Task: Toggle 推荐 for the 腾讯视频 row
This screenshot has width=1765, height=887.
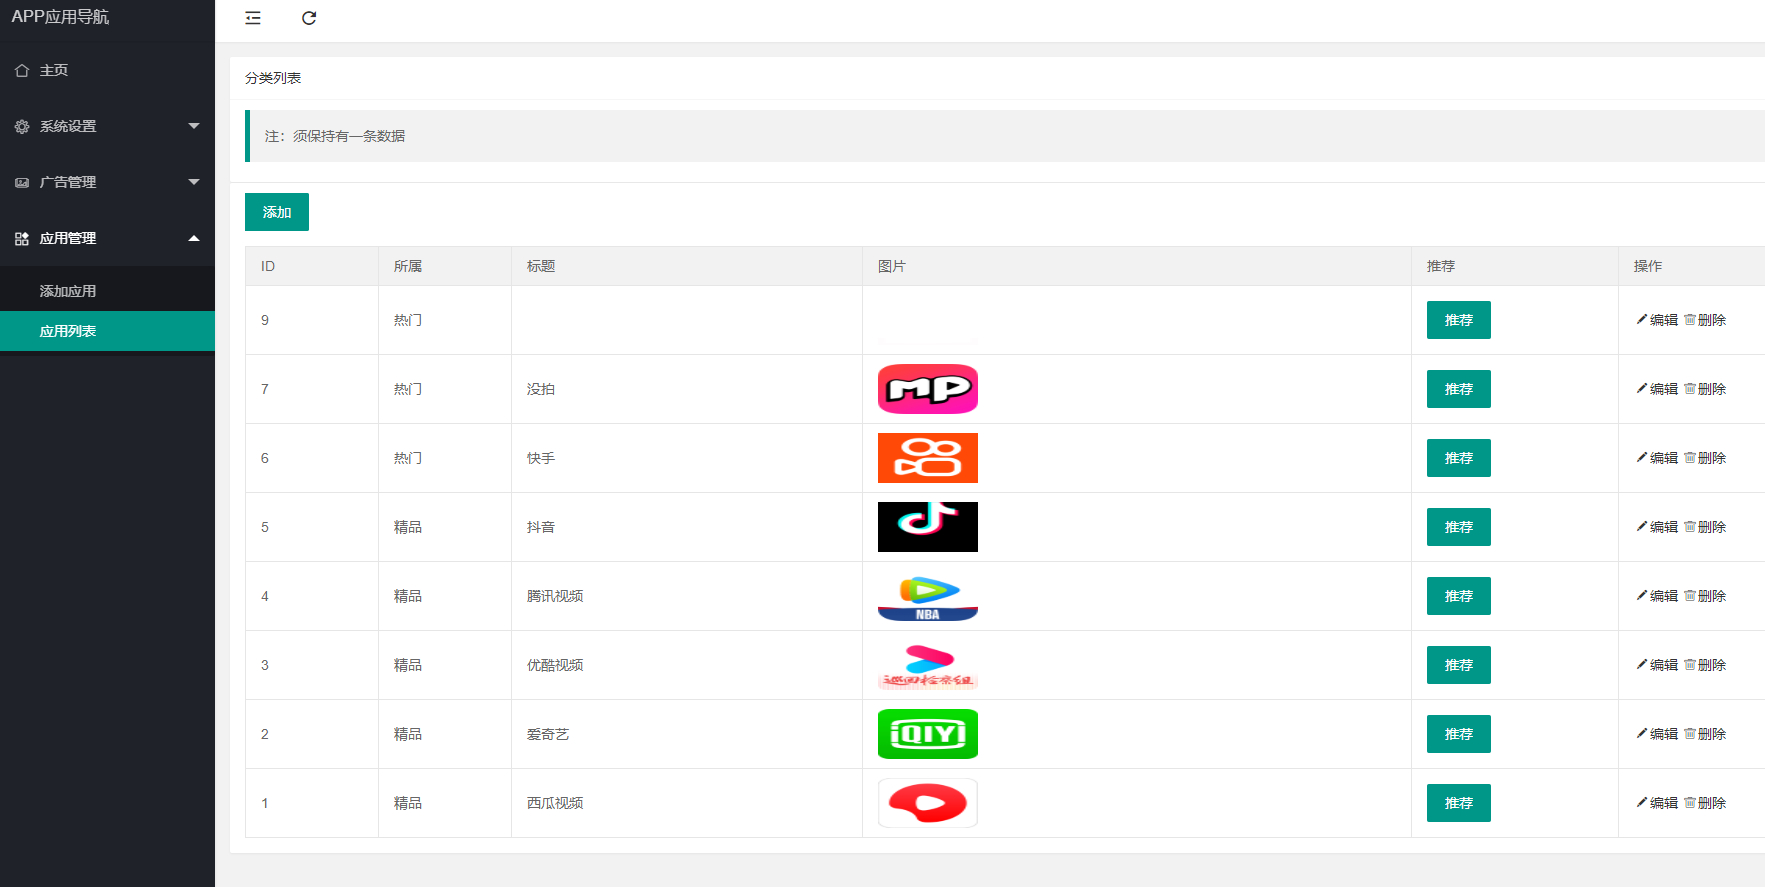Action: [1459, 596]
